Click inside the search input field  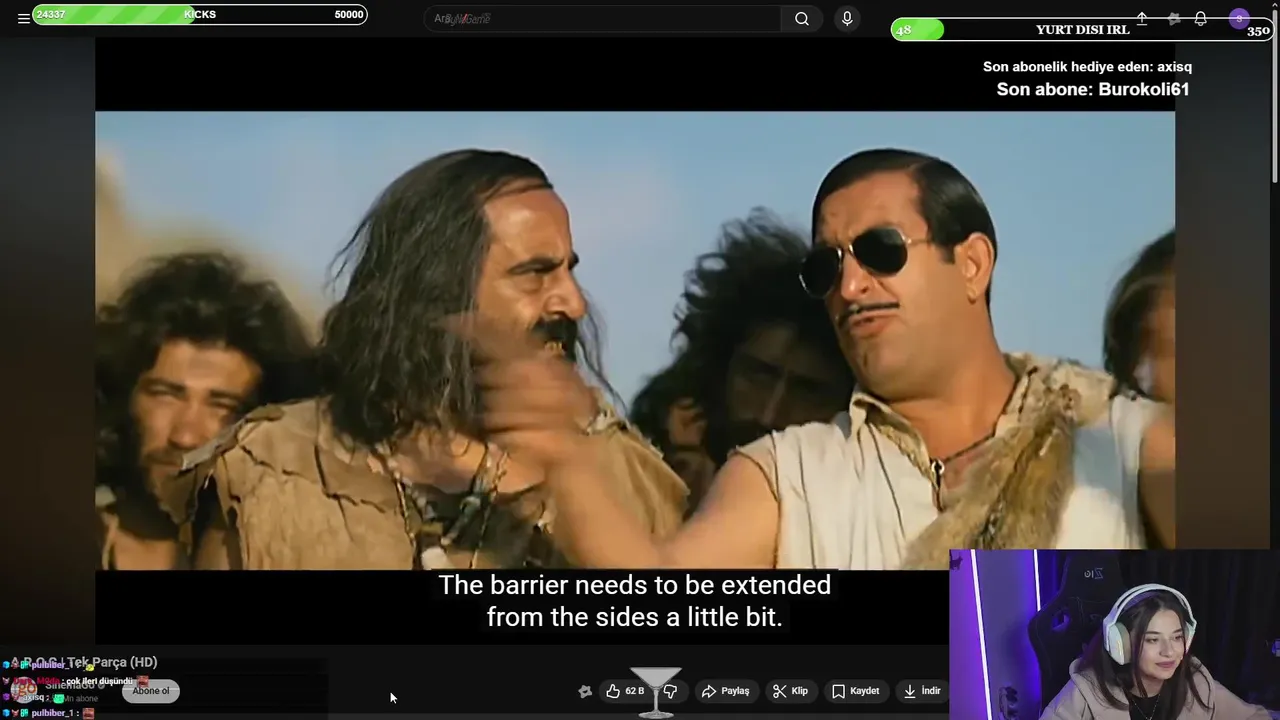603,18
